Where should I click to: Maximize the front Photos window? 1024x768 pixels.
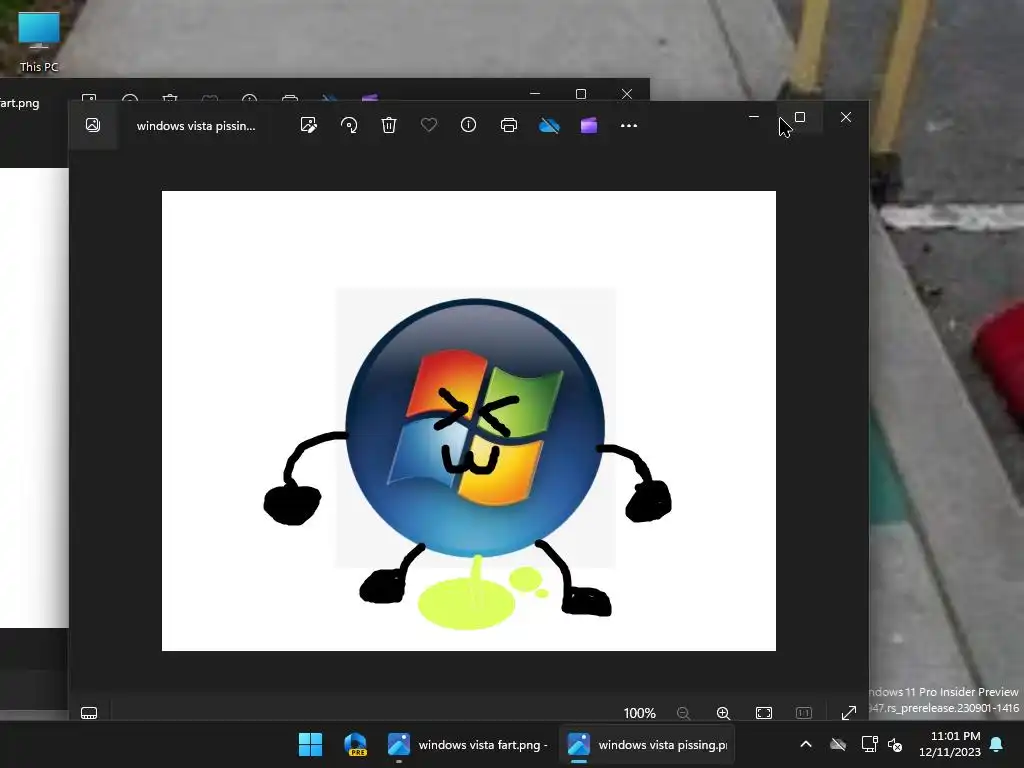[800, 117]
